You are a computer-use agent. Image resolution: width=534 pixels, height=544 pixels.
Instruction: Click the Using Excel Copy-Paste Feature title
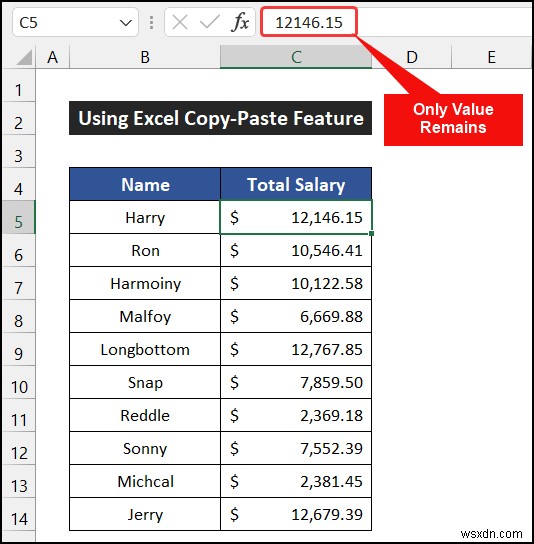click(x=220, y=118)
